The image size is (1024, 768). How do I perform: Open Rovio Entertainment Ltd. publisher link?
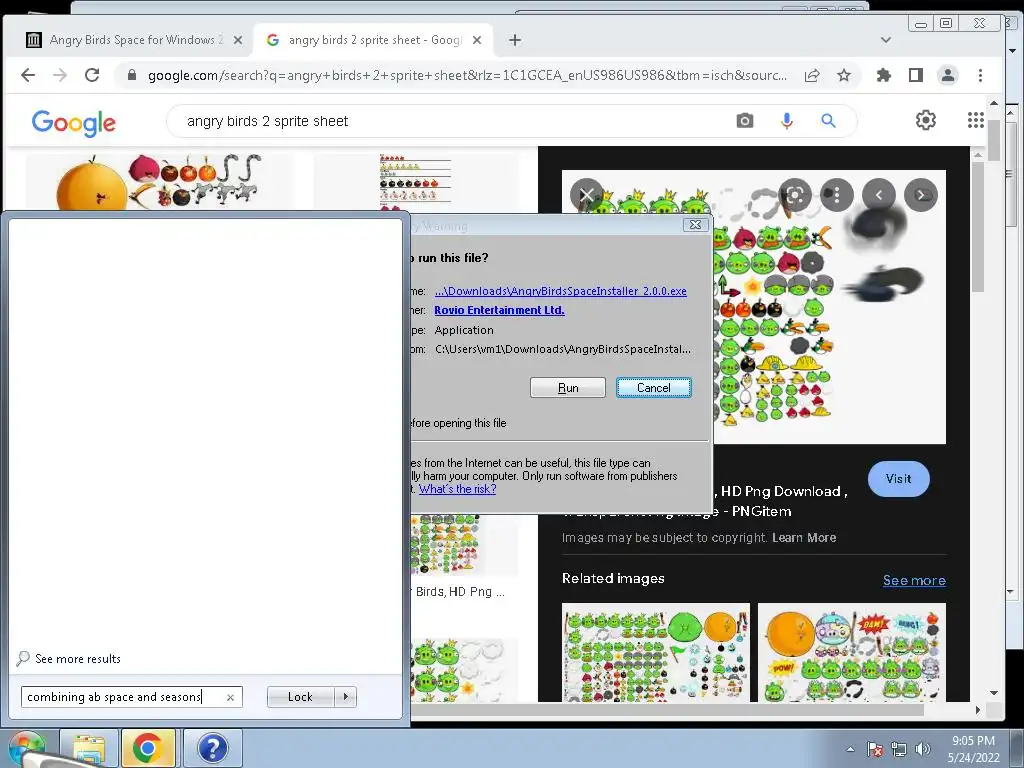tap(499, 310)
